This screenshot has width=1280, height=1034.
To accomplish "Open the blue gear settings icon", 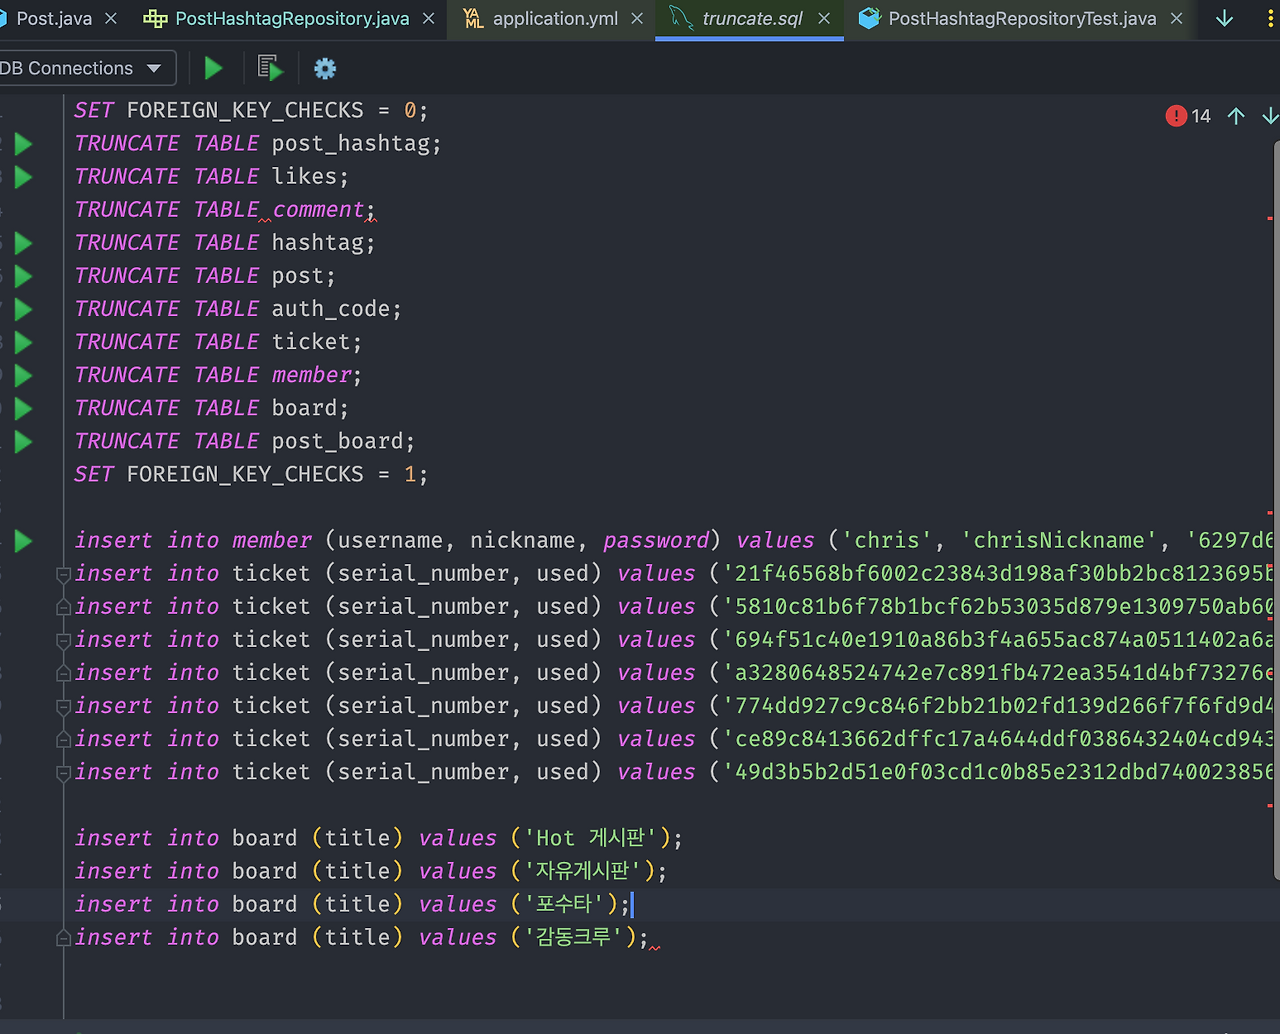I will (325, 68).
